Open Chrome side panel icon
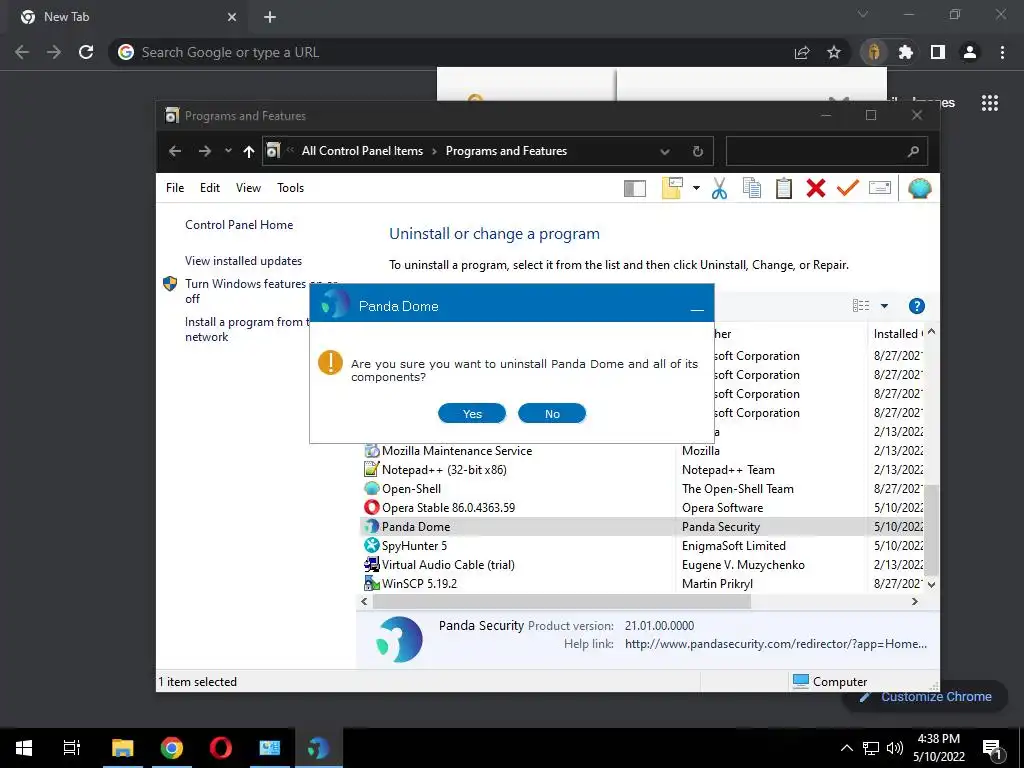 937,52
